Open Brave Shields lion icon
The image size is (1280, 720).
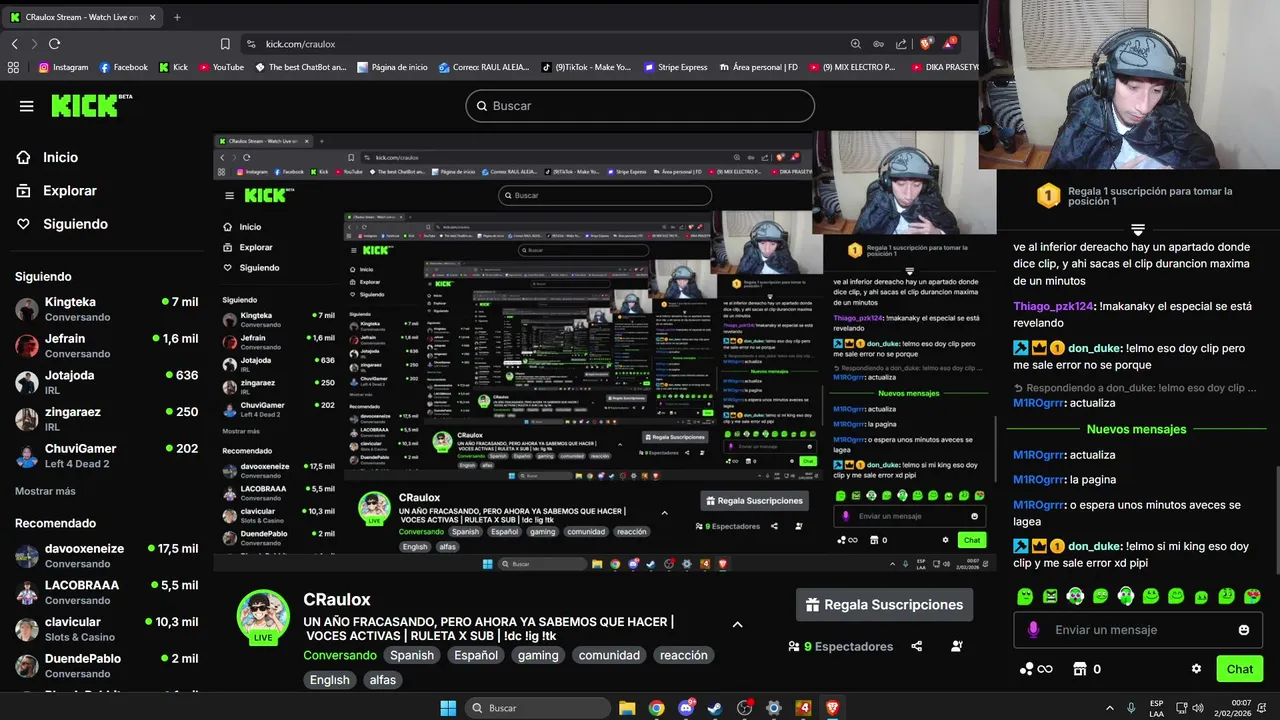coord(926,44)
